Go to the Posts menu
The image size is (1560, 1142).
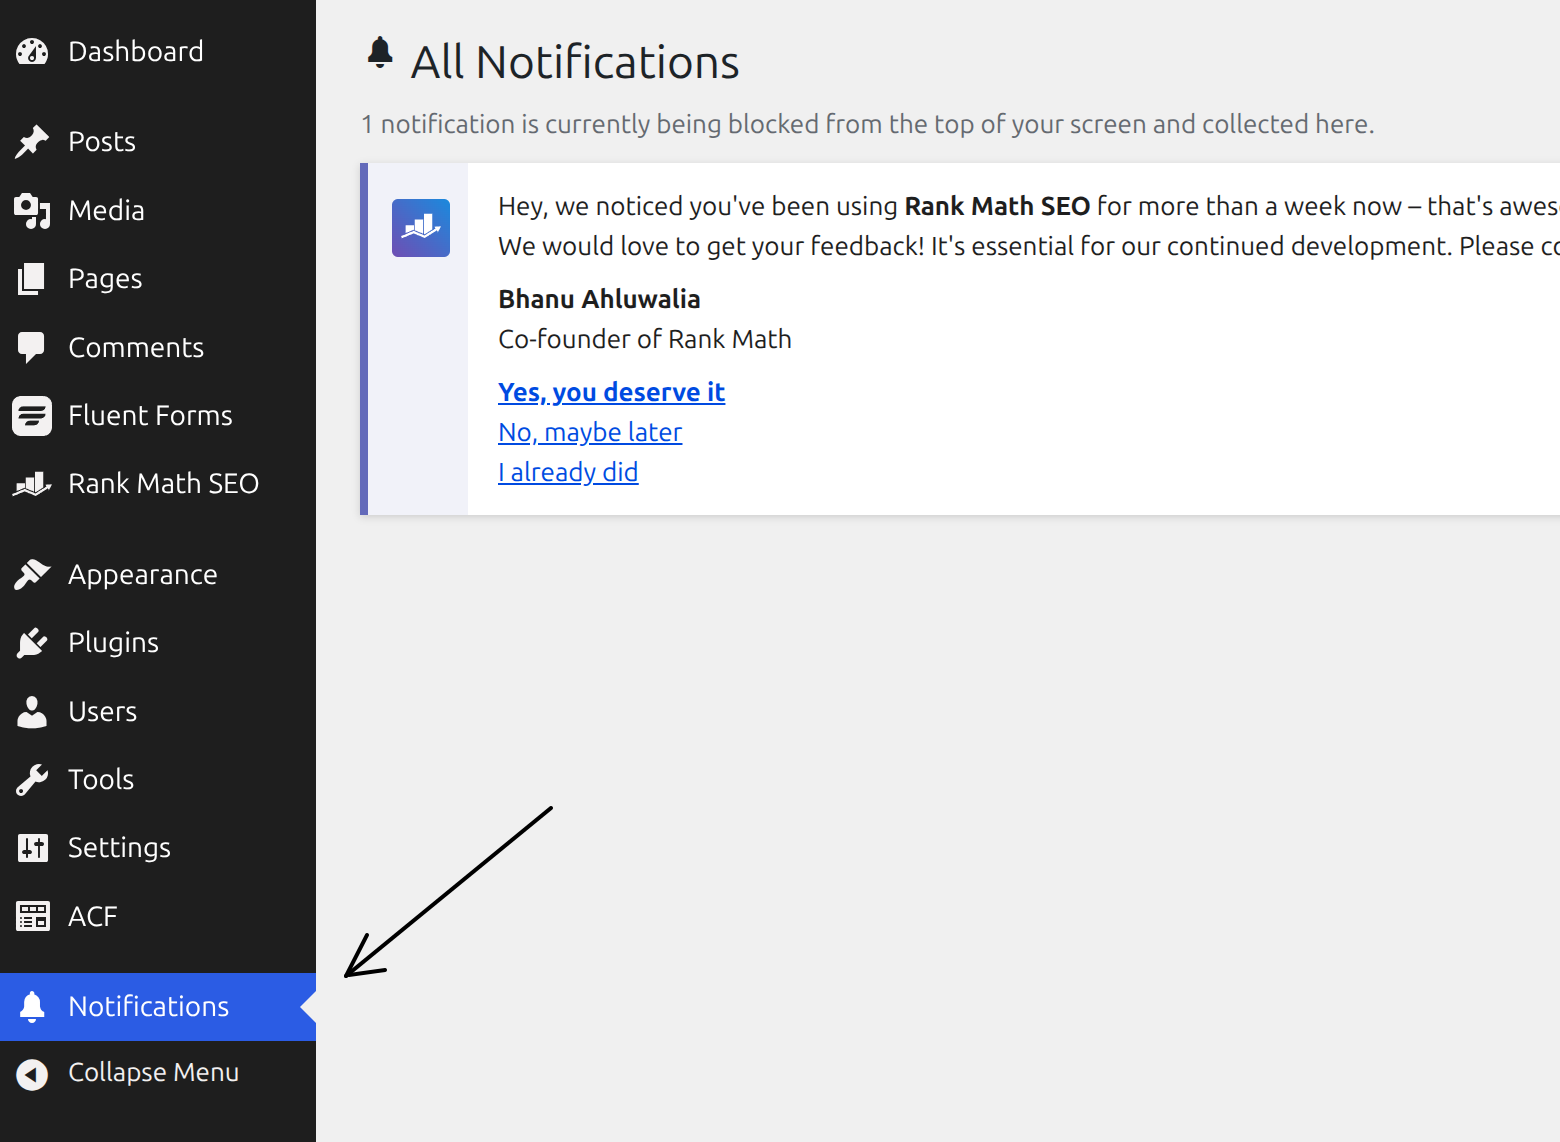coord(158,142)
